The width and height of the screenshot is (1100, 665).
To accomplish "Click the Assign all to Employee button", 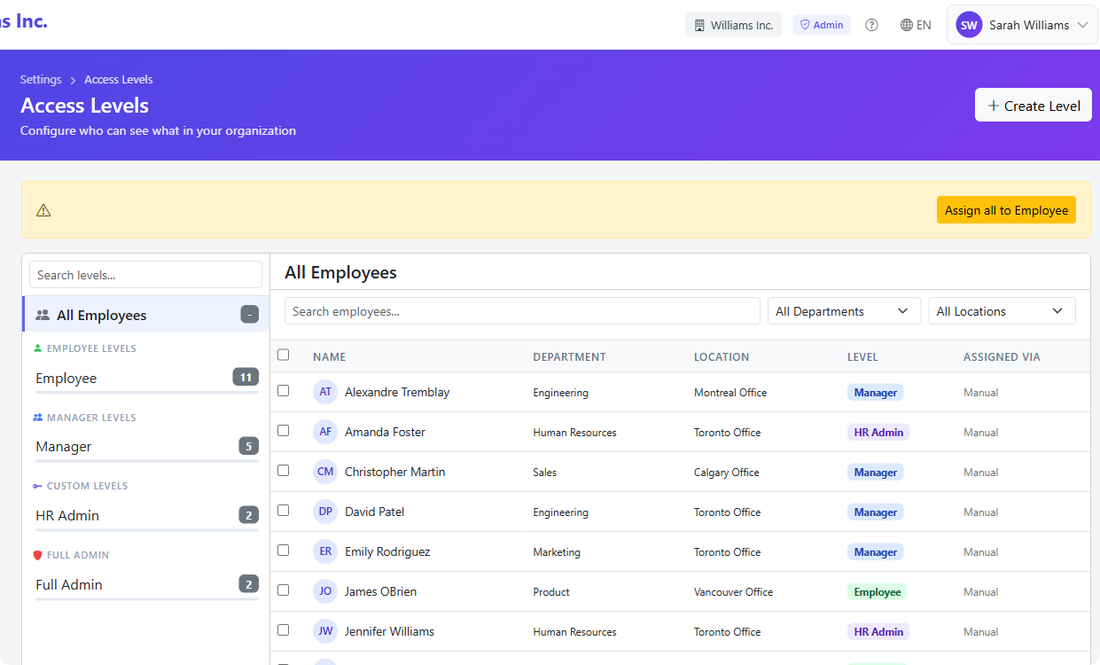I will (1006, 210).
